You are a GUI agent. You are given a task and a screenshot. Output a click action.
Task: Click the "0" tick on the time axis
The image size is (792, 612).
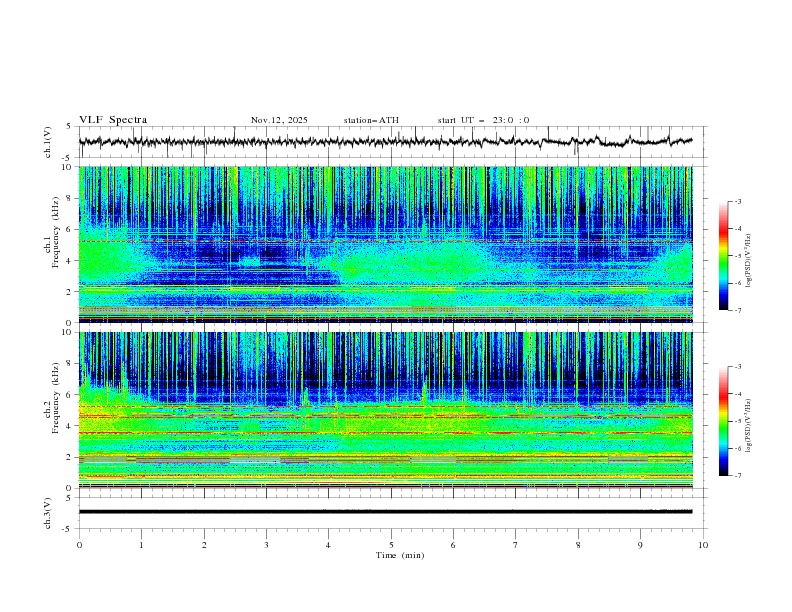coord(79,545)
